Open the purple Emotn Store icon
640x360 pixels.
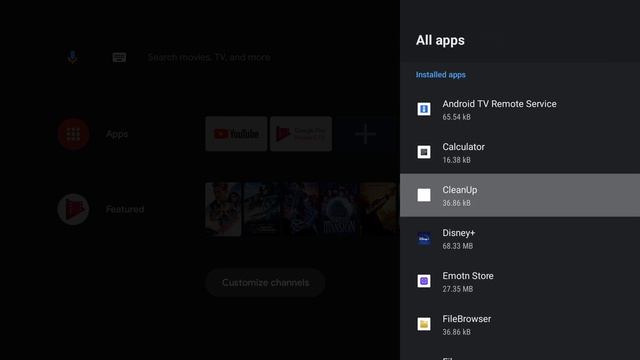(424, 281)
